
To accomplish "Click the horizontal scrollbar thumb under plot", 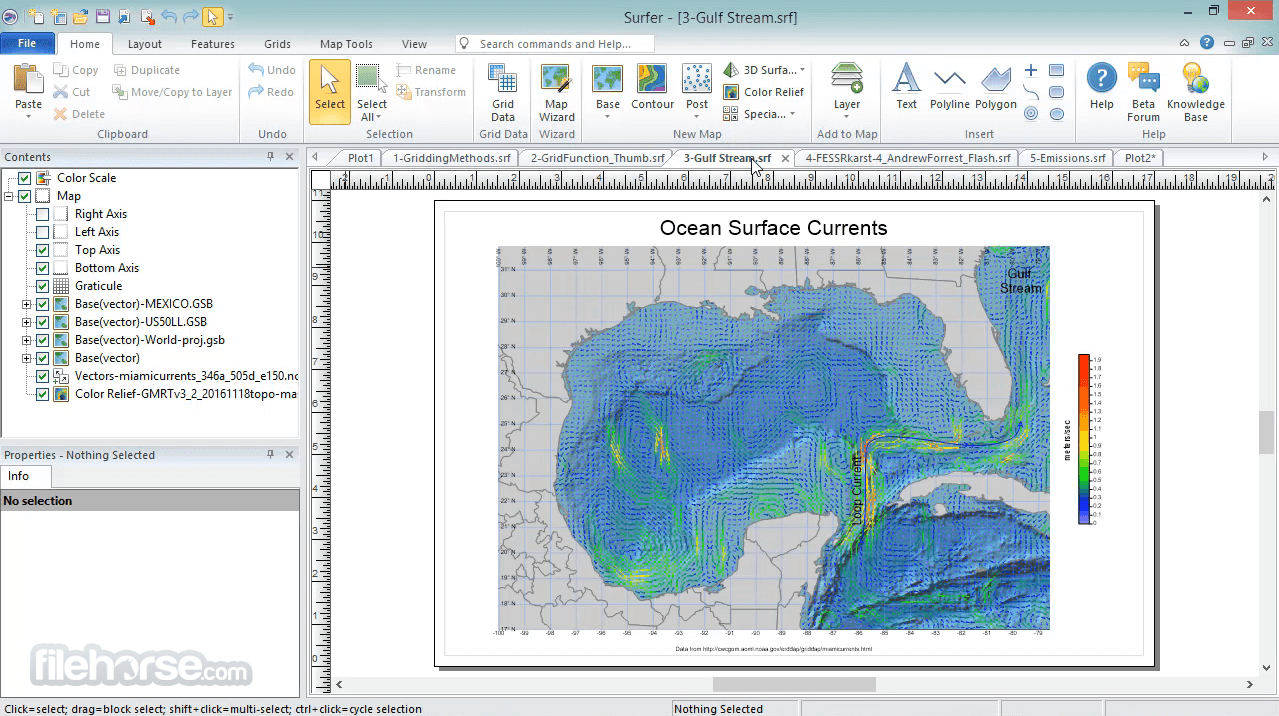I will (794, 684).
